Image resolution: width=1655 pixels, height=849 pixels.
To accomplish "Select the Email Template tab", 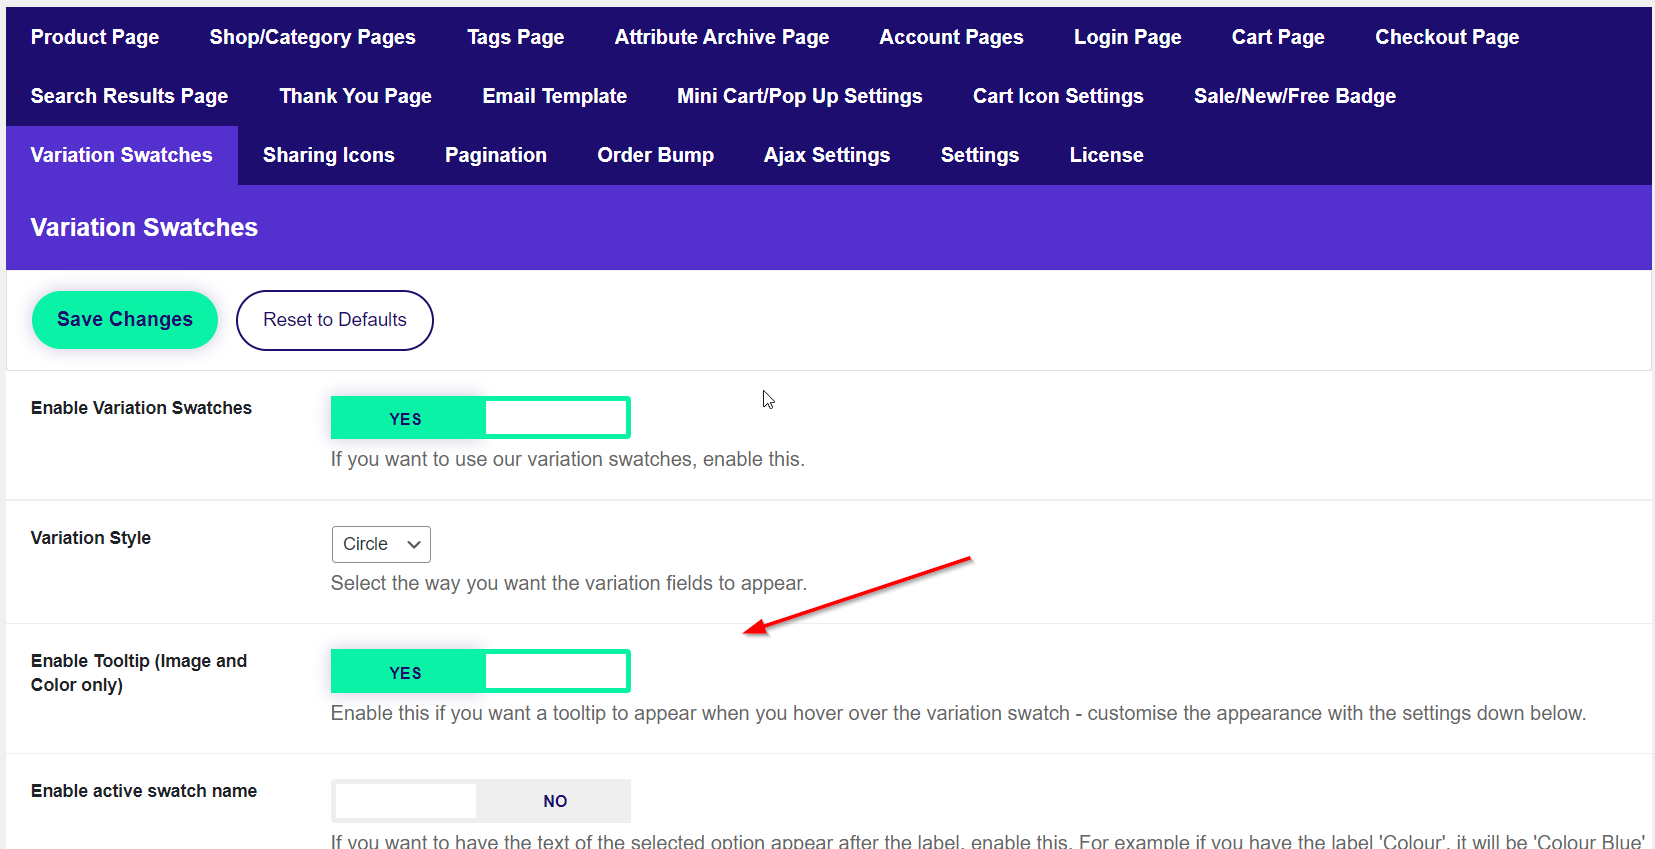I will coord(554,96).
